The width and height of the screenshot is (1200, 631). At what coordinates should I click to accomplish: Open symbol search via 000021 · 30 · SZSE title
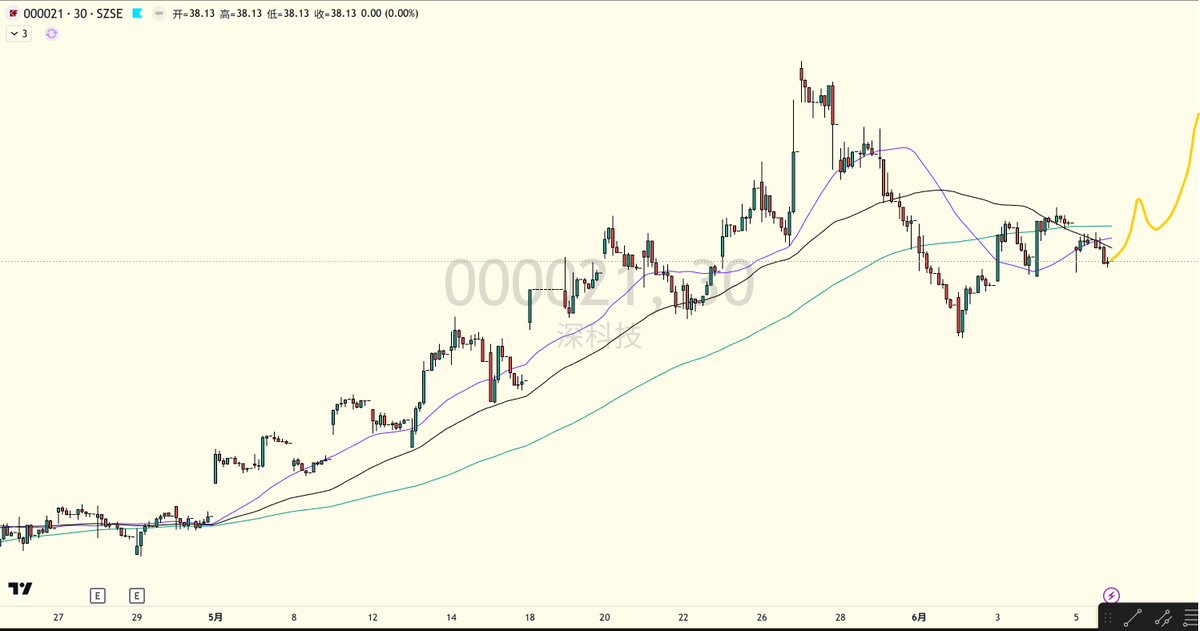(73, 14)
